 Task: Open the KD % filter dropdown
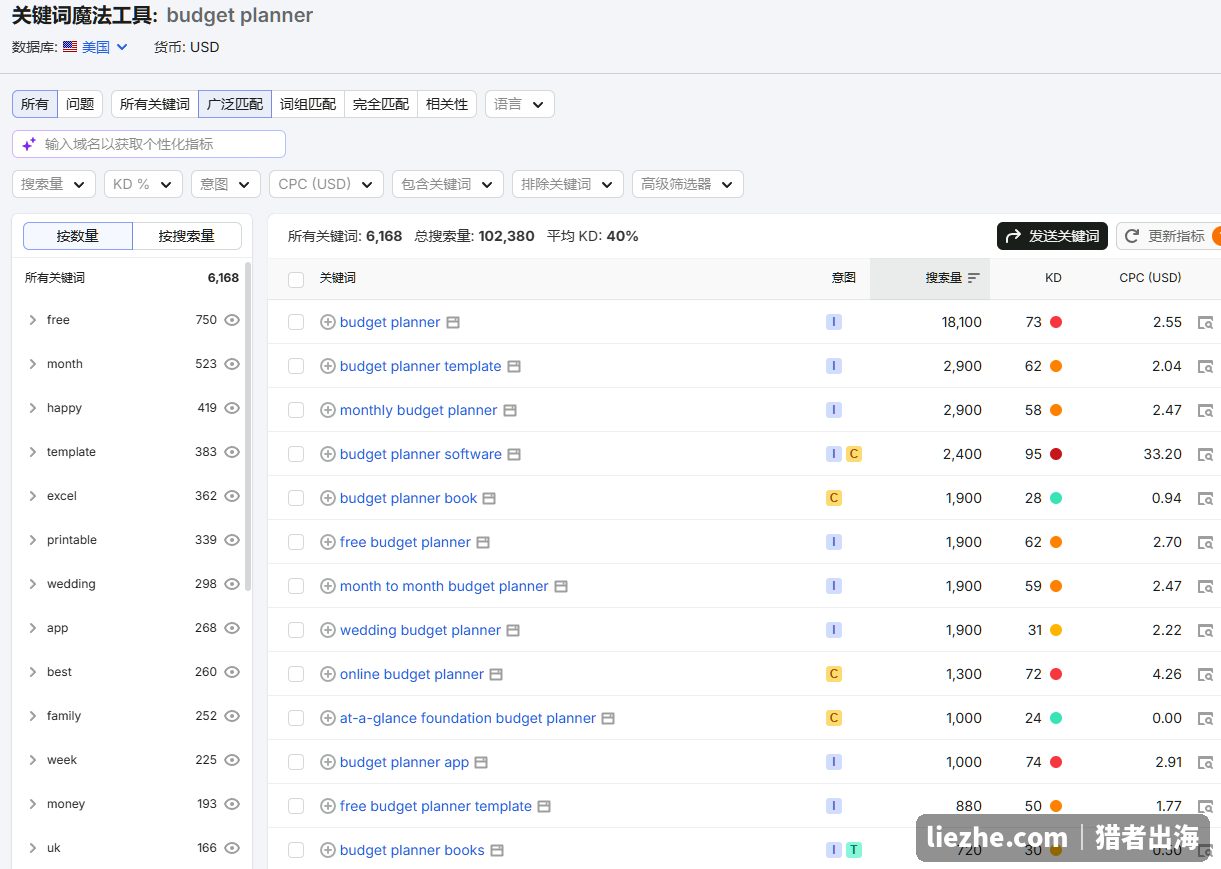(143, 184)
